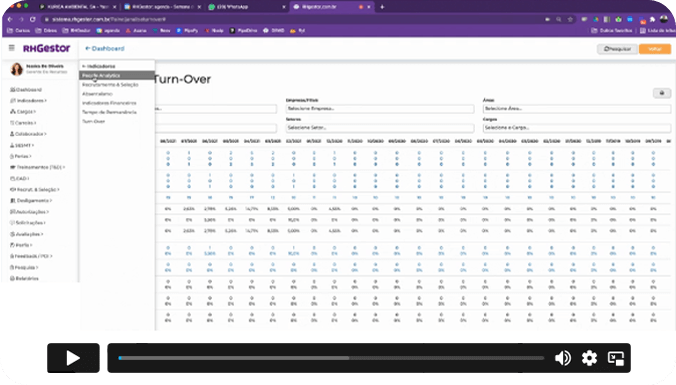The image size is (676, 385).
Task: Open the Asana bookmark
Action: (x=136, y=31)
